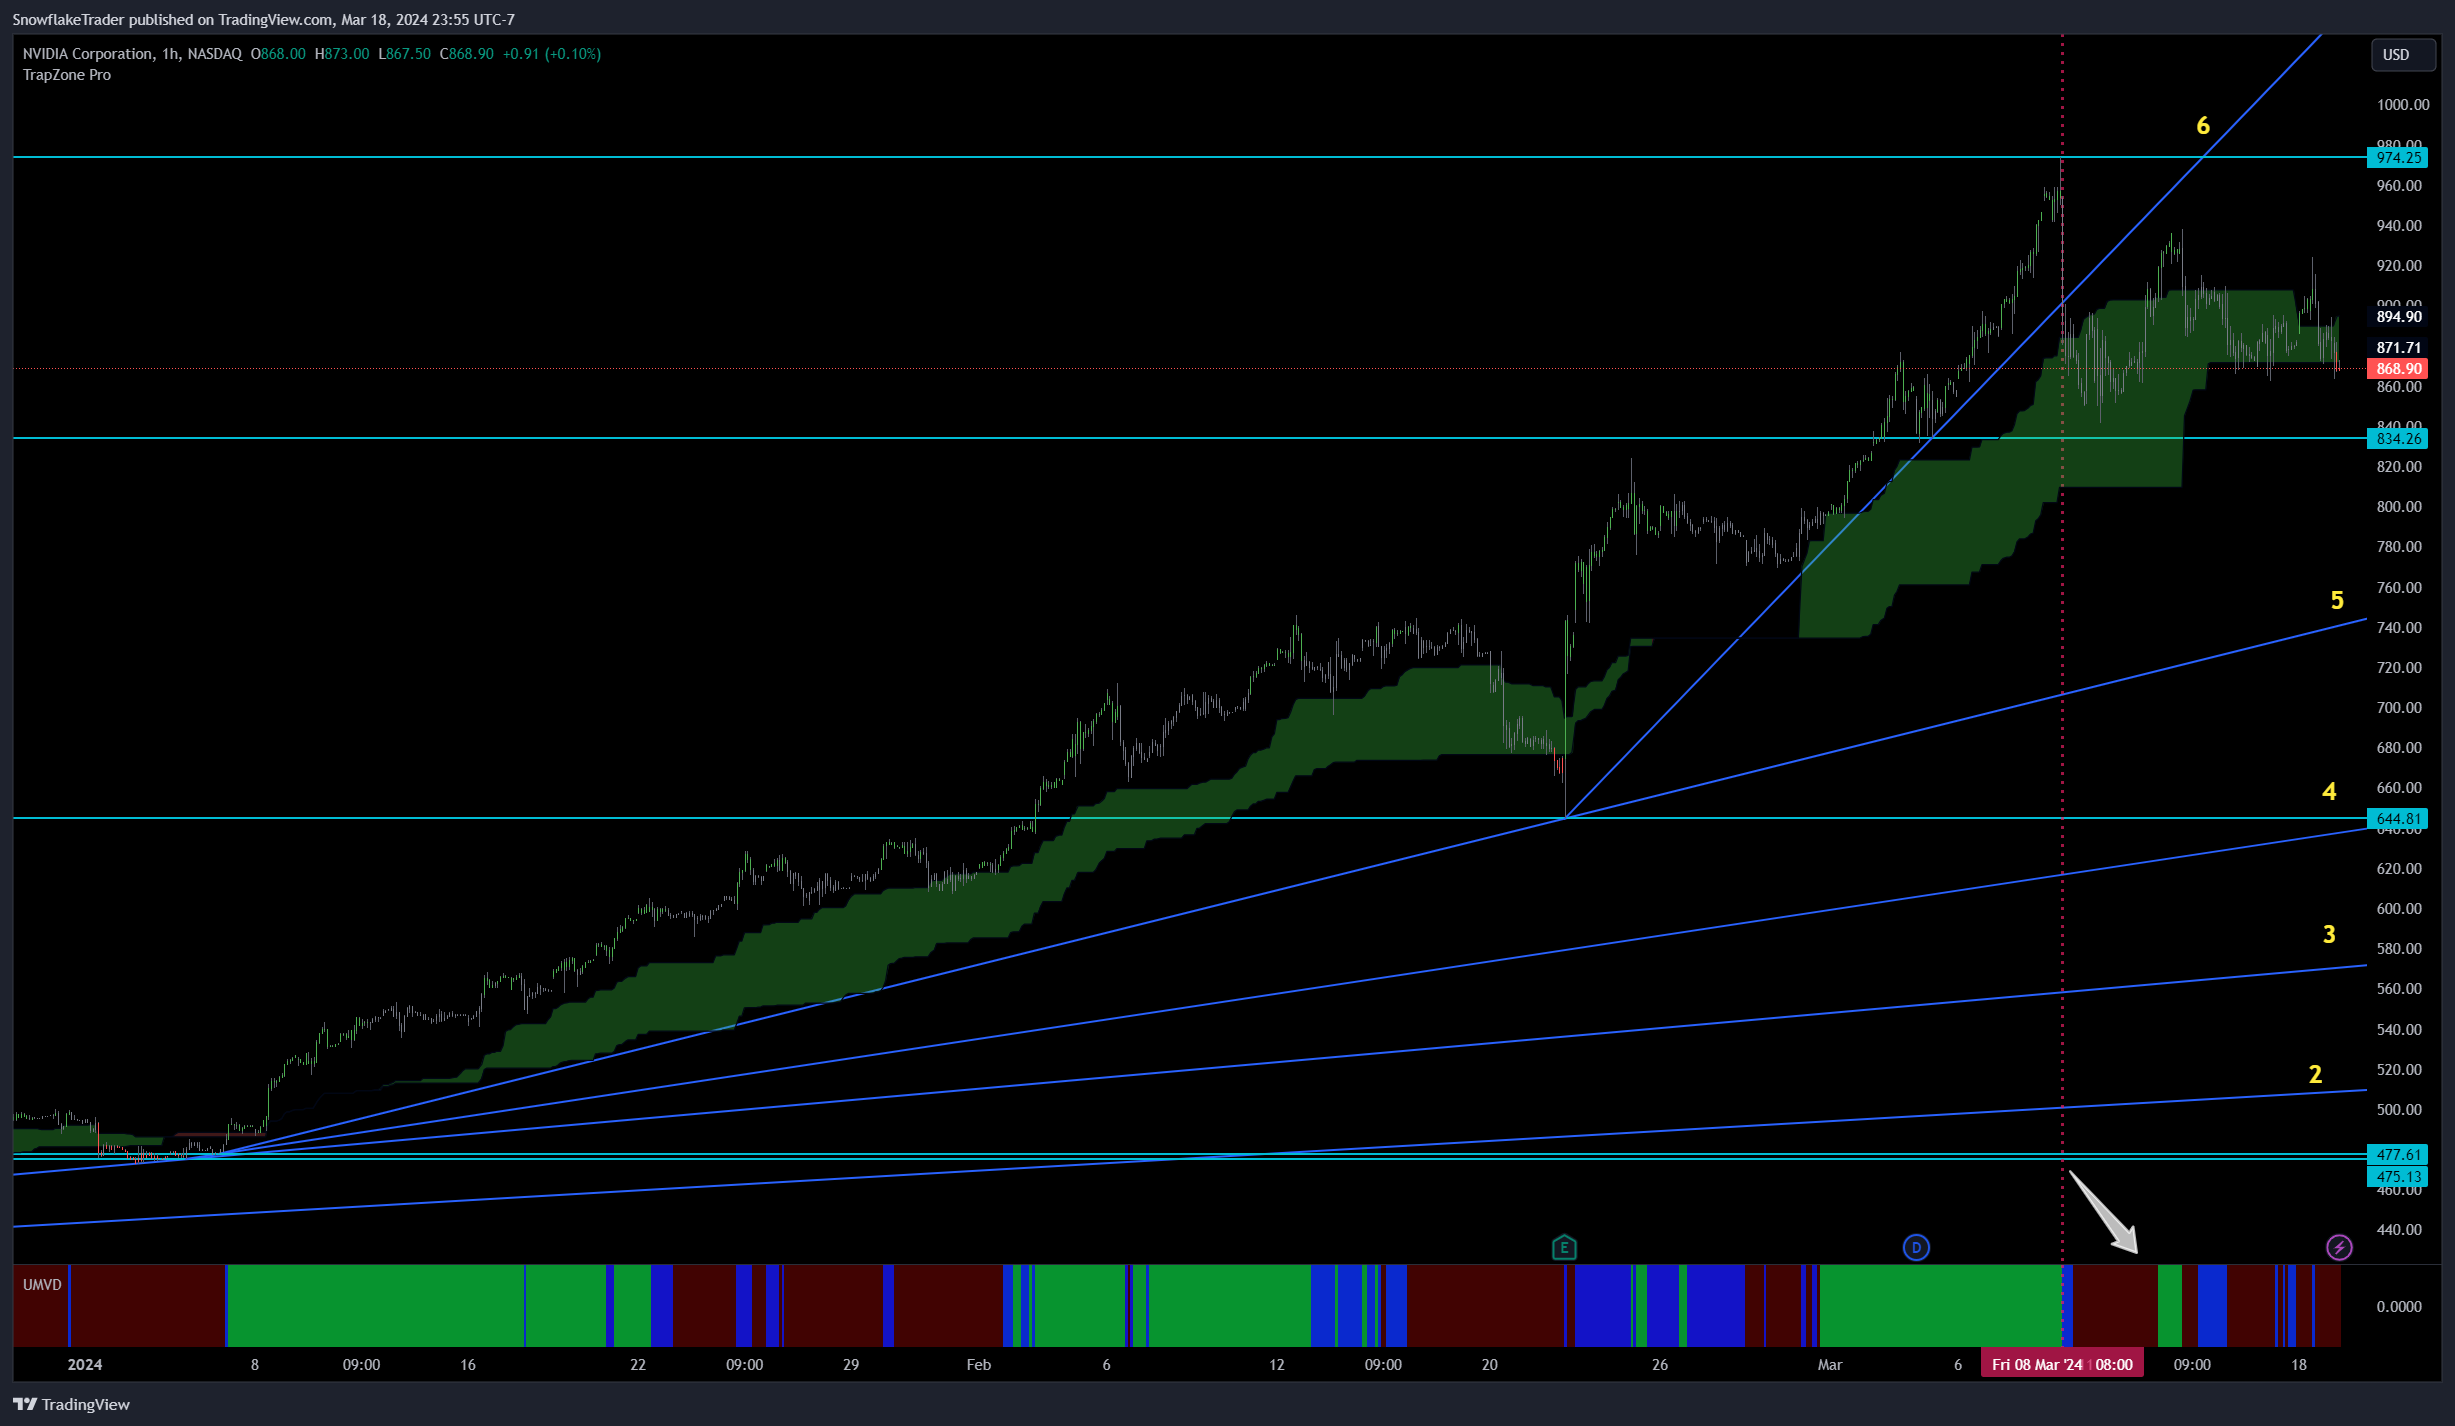
Task: Click the dividend D marker icon
Action: click(x=1916, y=1247)
